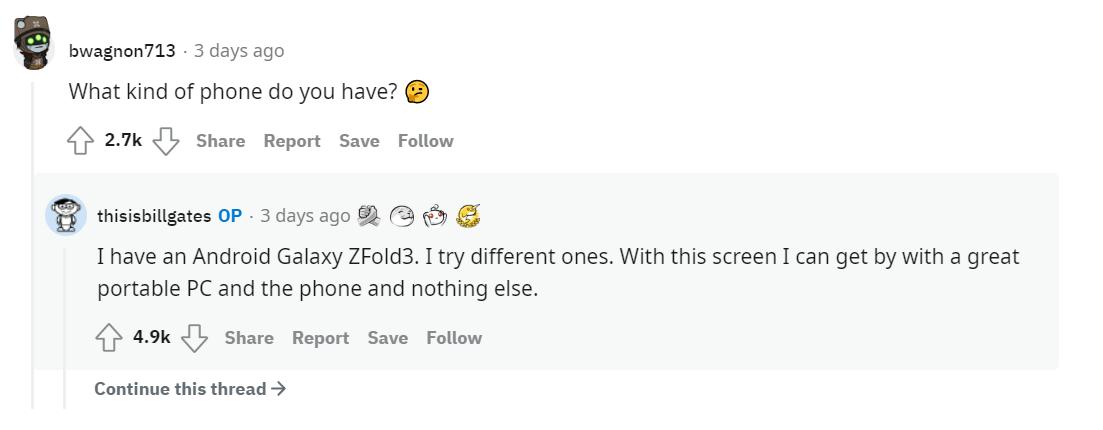The image size is (1103, 430).
Task: Downvote thisisbillgates' reply
Action: 195,338
